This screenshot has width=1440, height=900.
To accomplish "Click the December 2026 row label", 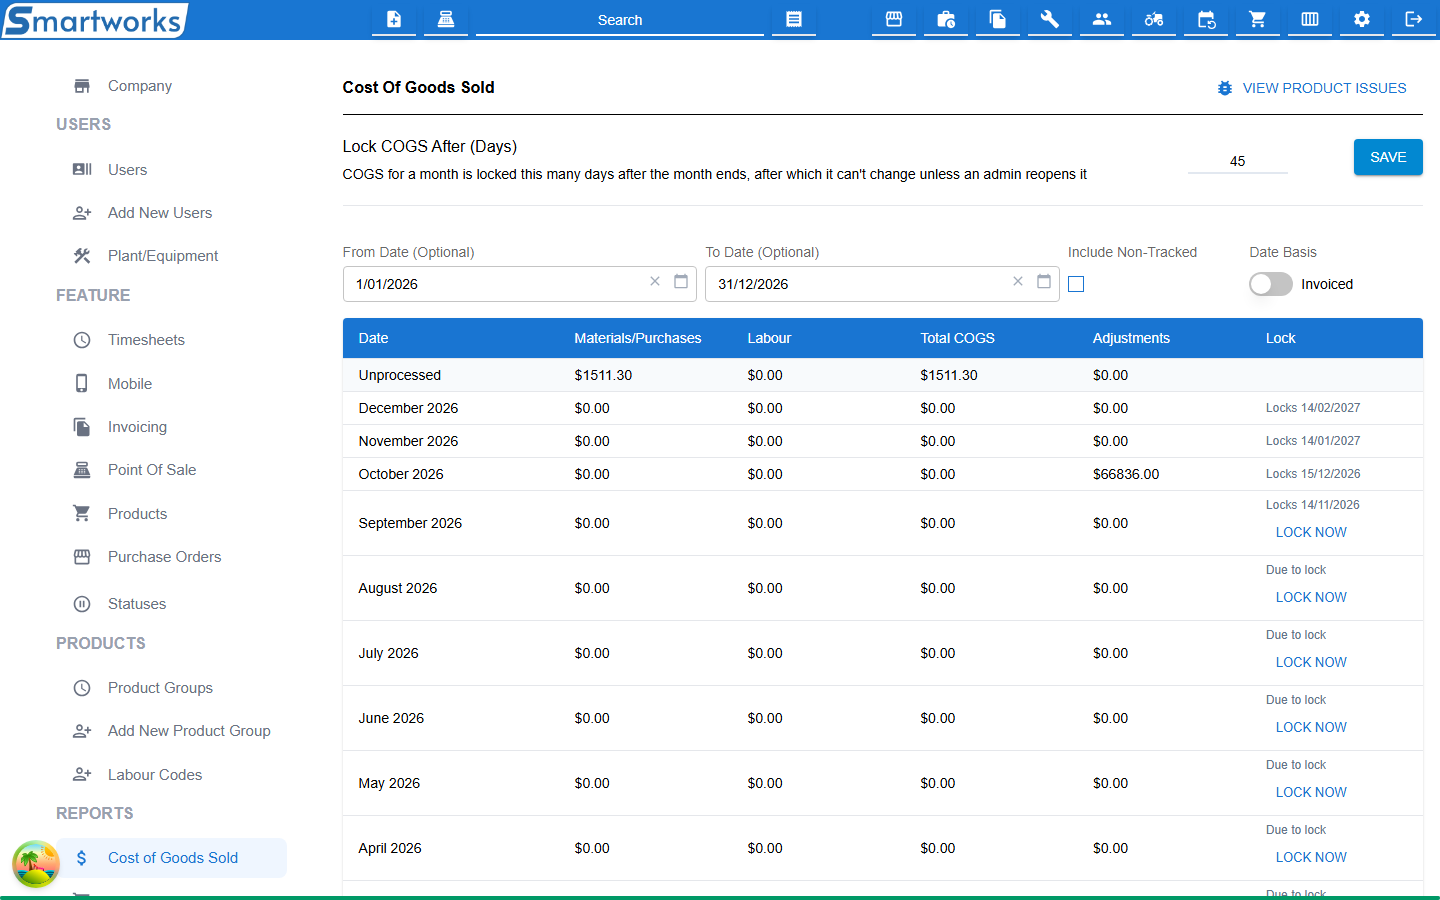I will [x=408, y=408].
